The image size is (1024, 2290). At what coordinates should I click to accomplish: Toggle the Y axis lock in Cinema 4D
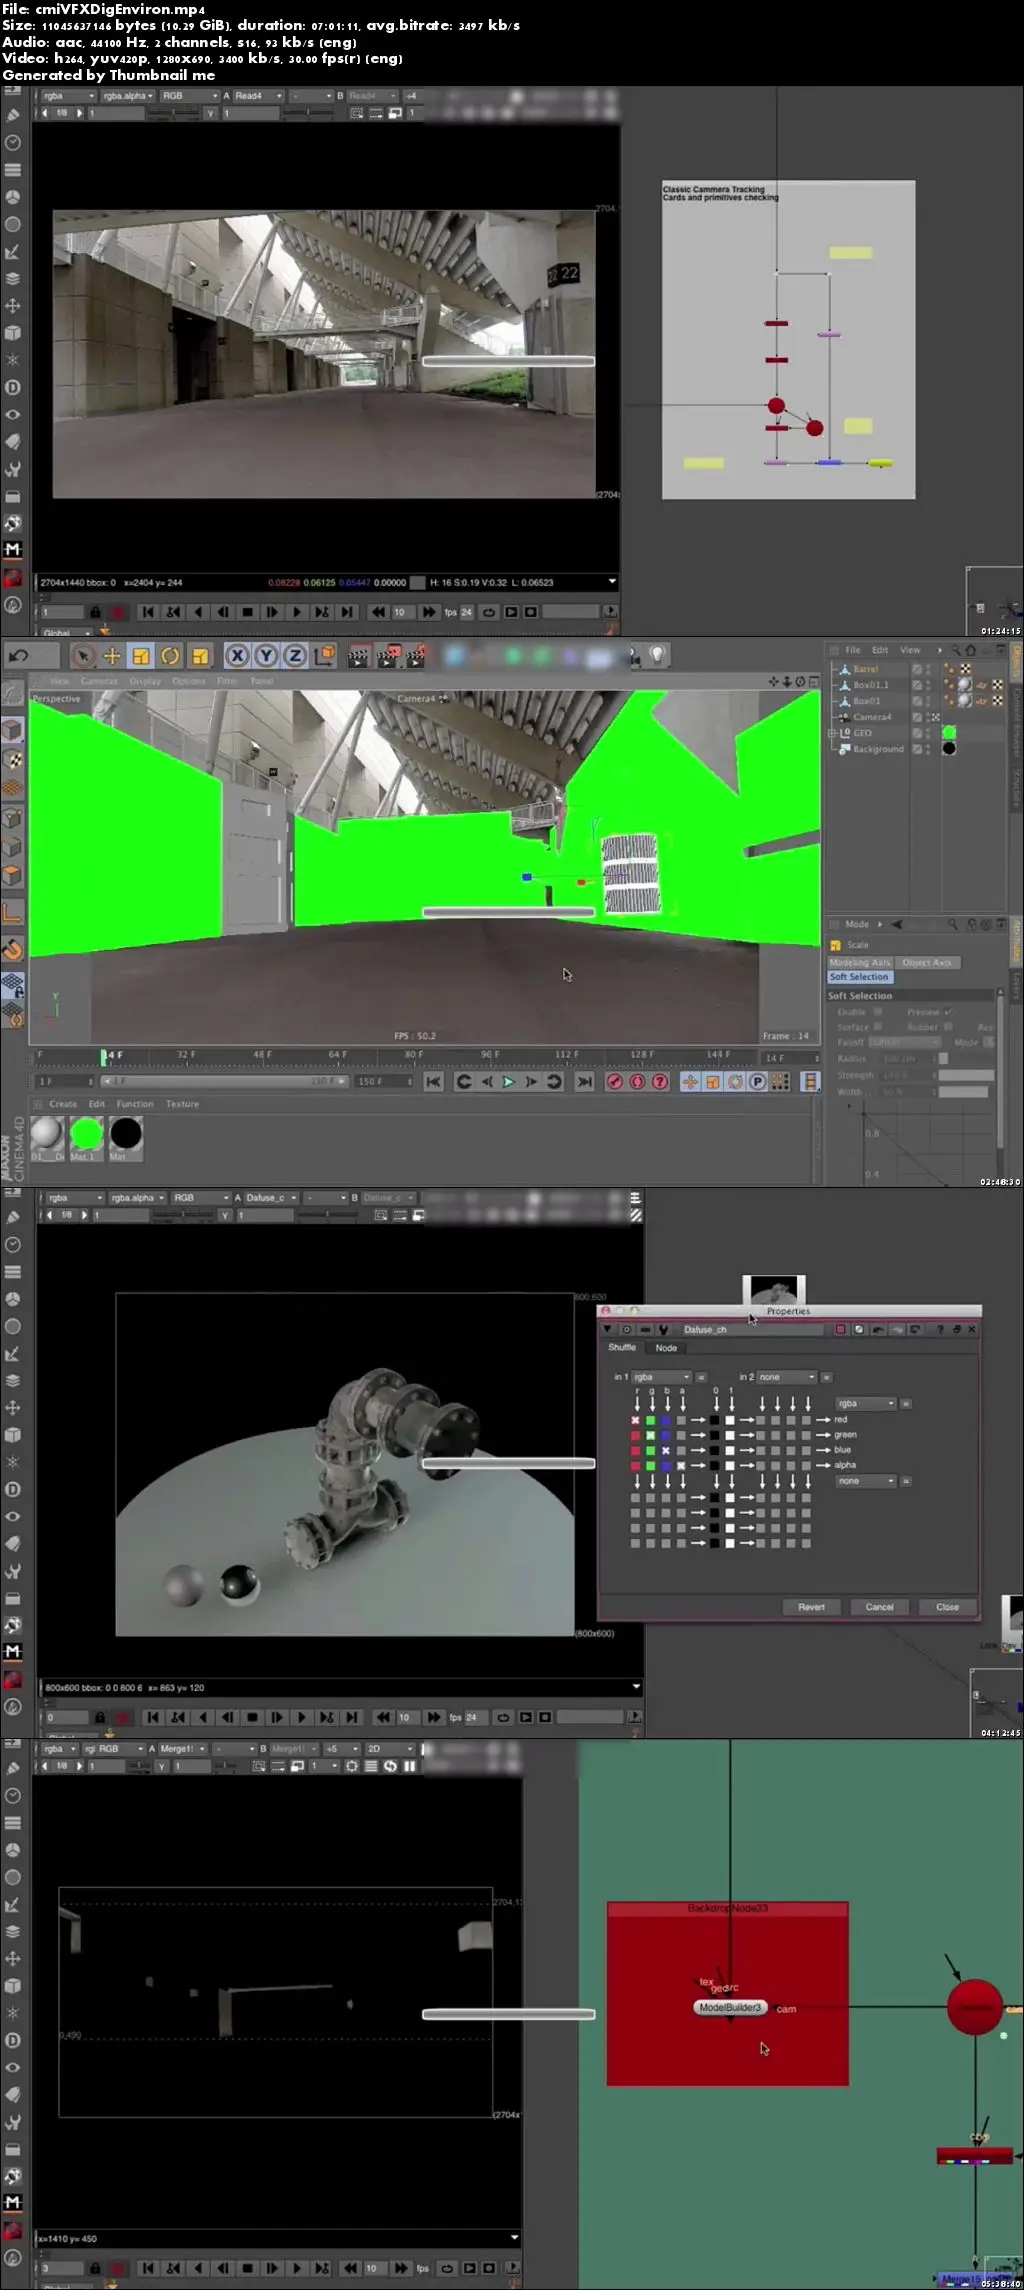[x=266, y=656]
